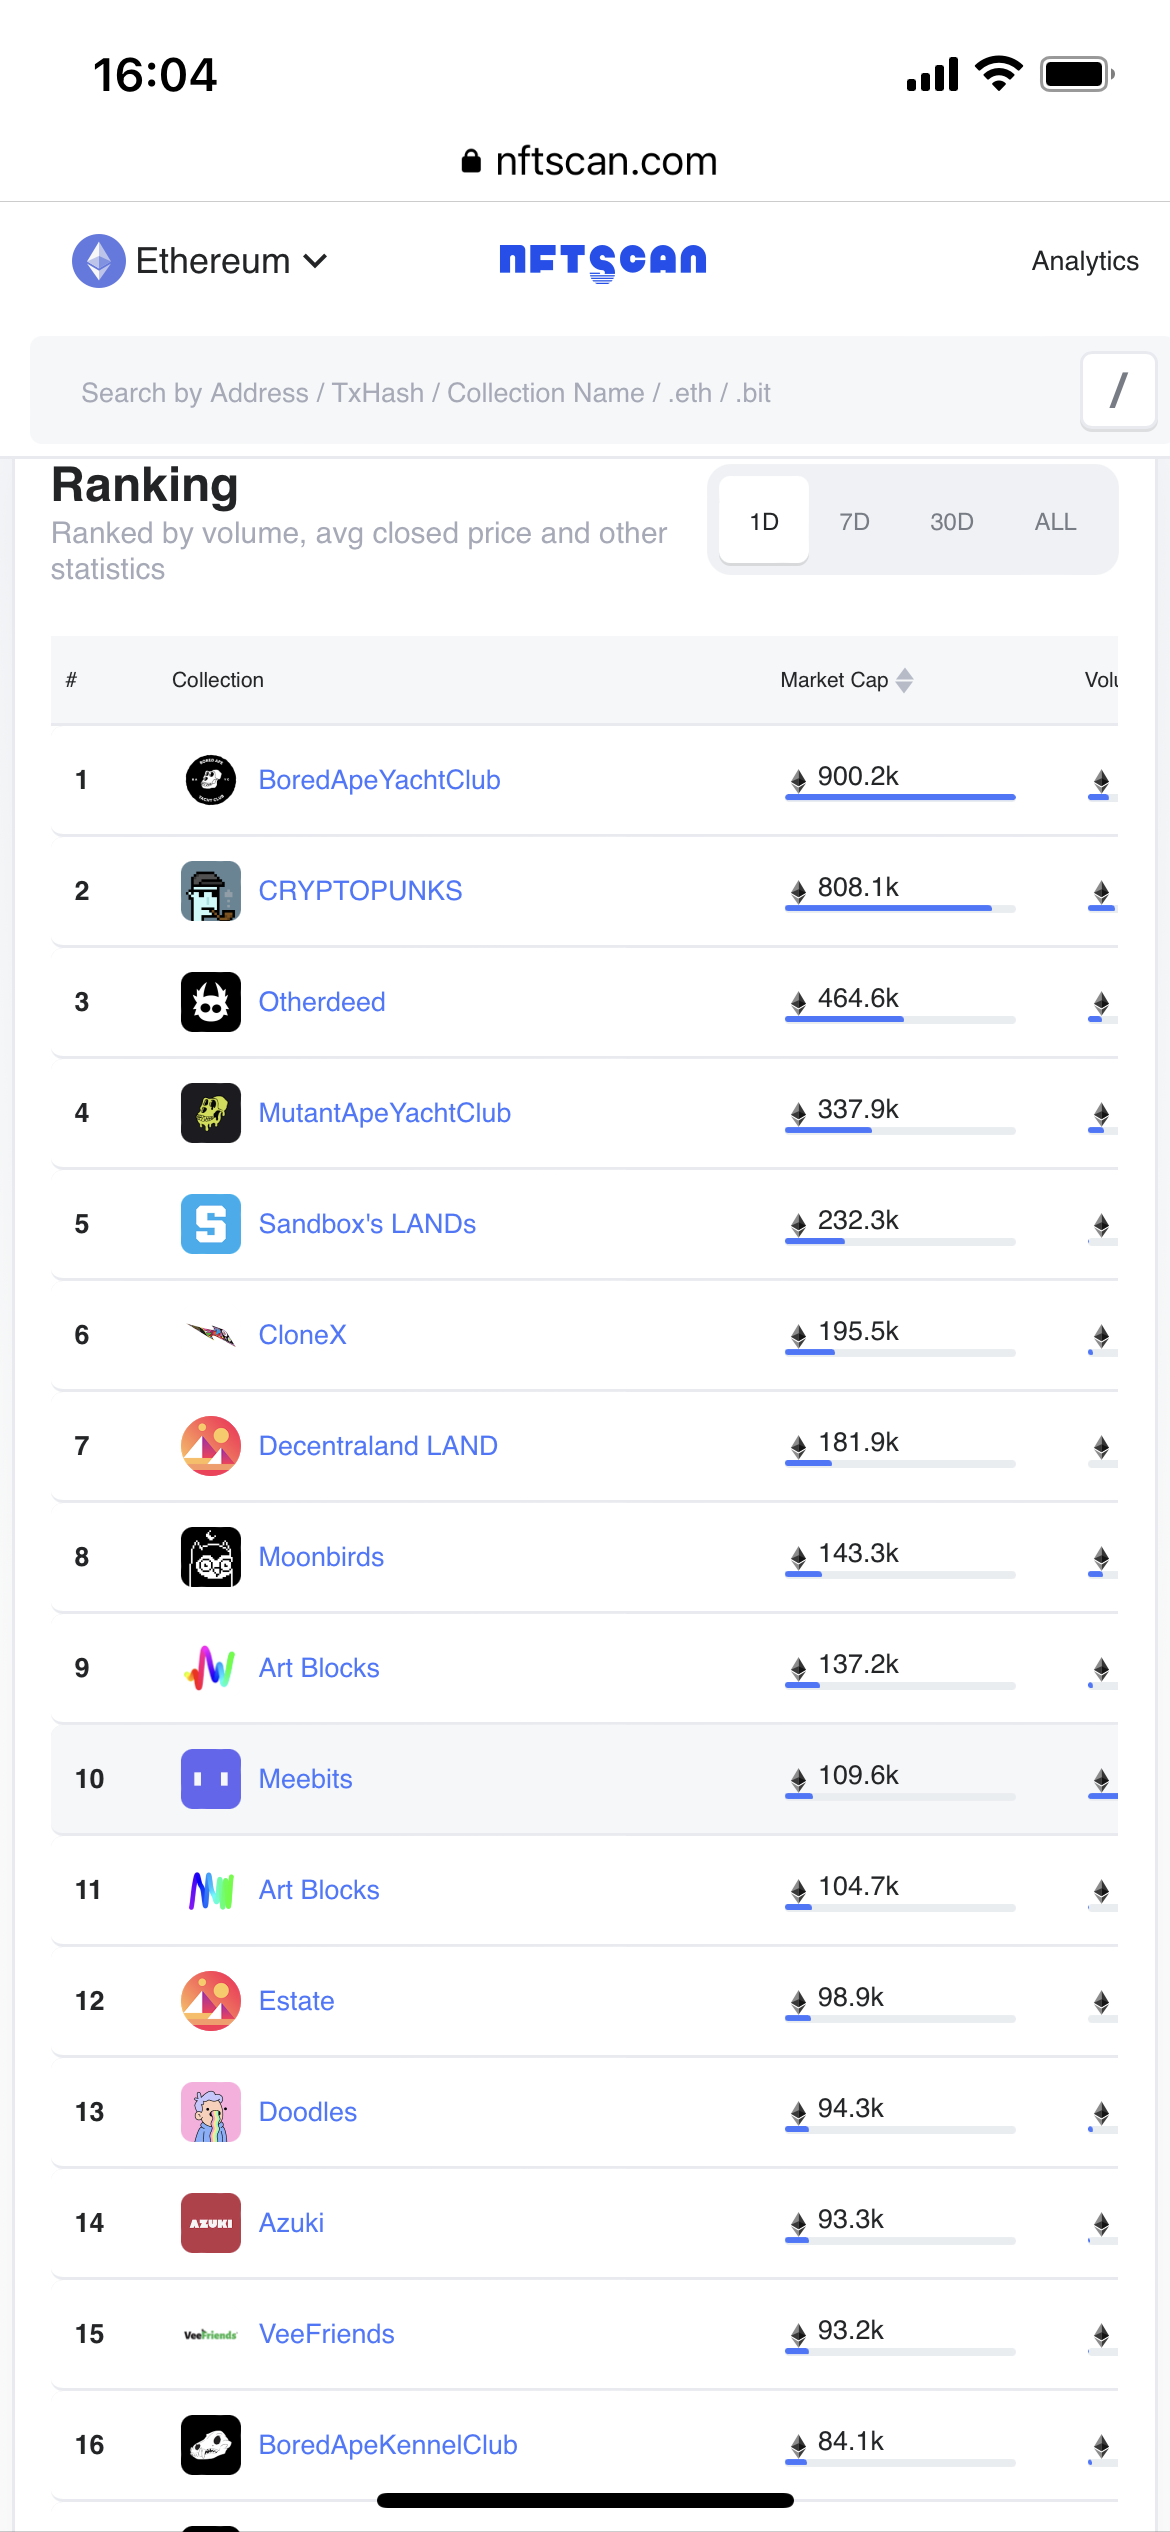Click the Sandbox's LANDs logo icon
This screenshot has height=2532, width=1170.
coord(210,1224)
